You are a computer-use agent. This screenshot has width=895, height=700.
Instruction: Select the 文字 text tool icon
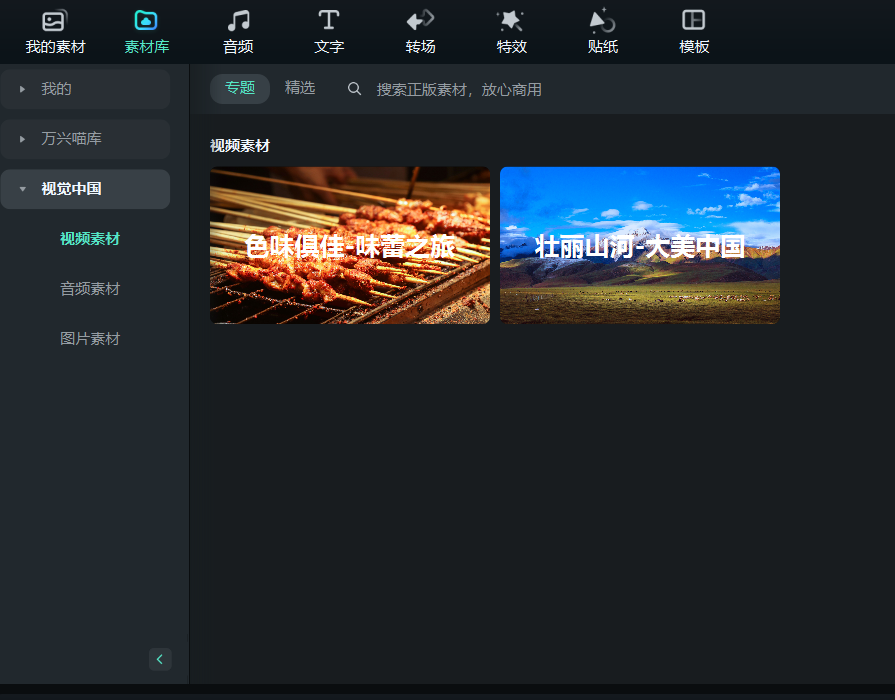pyautogui.click(x=329, y=21)
